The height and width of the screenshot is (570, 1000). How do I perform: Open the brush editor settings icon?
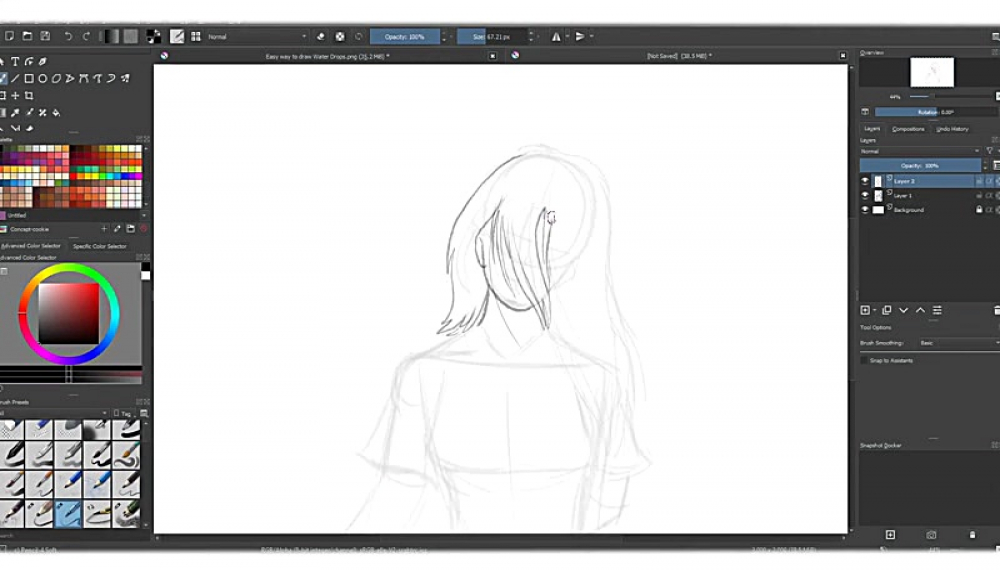[177, 37]
